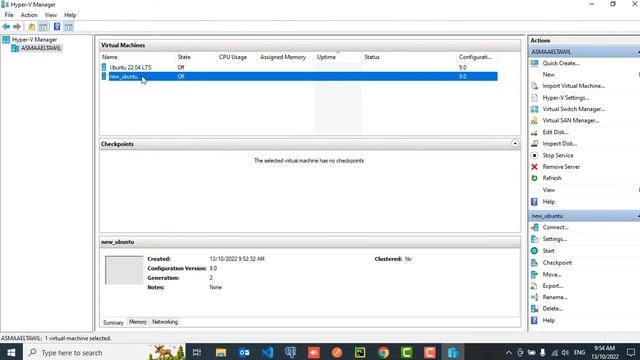
Task: Toggle the Show/Hide Console Tree toolbar icon
Action: click(x=43, y=27)
